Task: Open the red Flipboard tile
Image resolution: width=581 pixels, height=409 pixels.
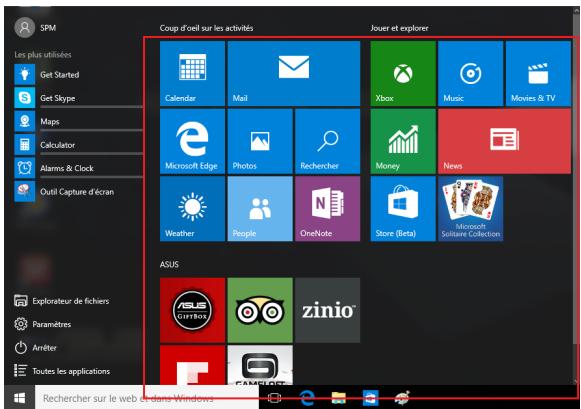Action: [192, 365]
